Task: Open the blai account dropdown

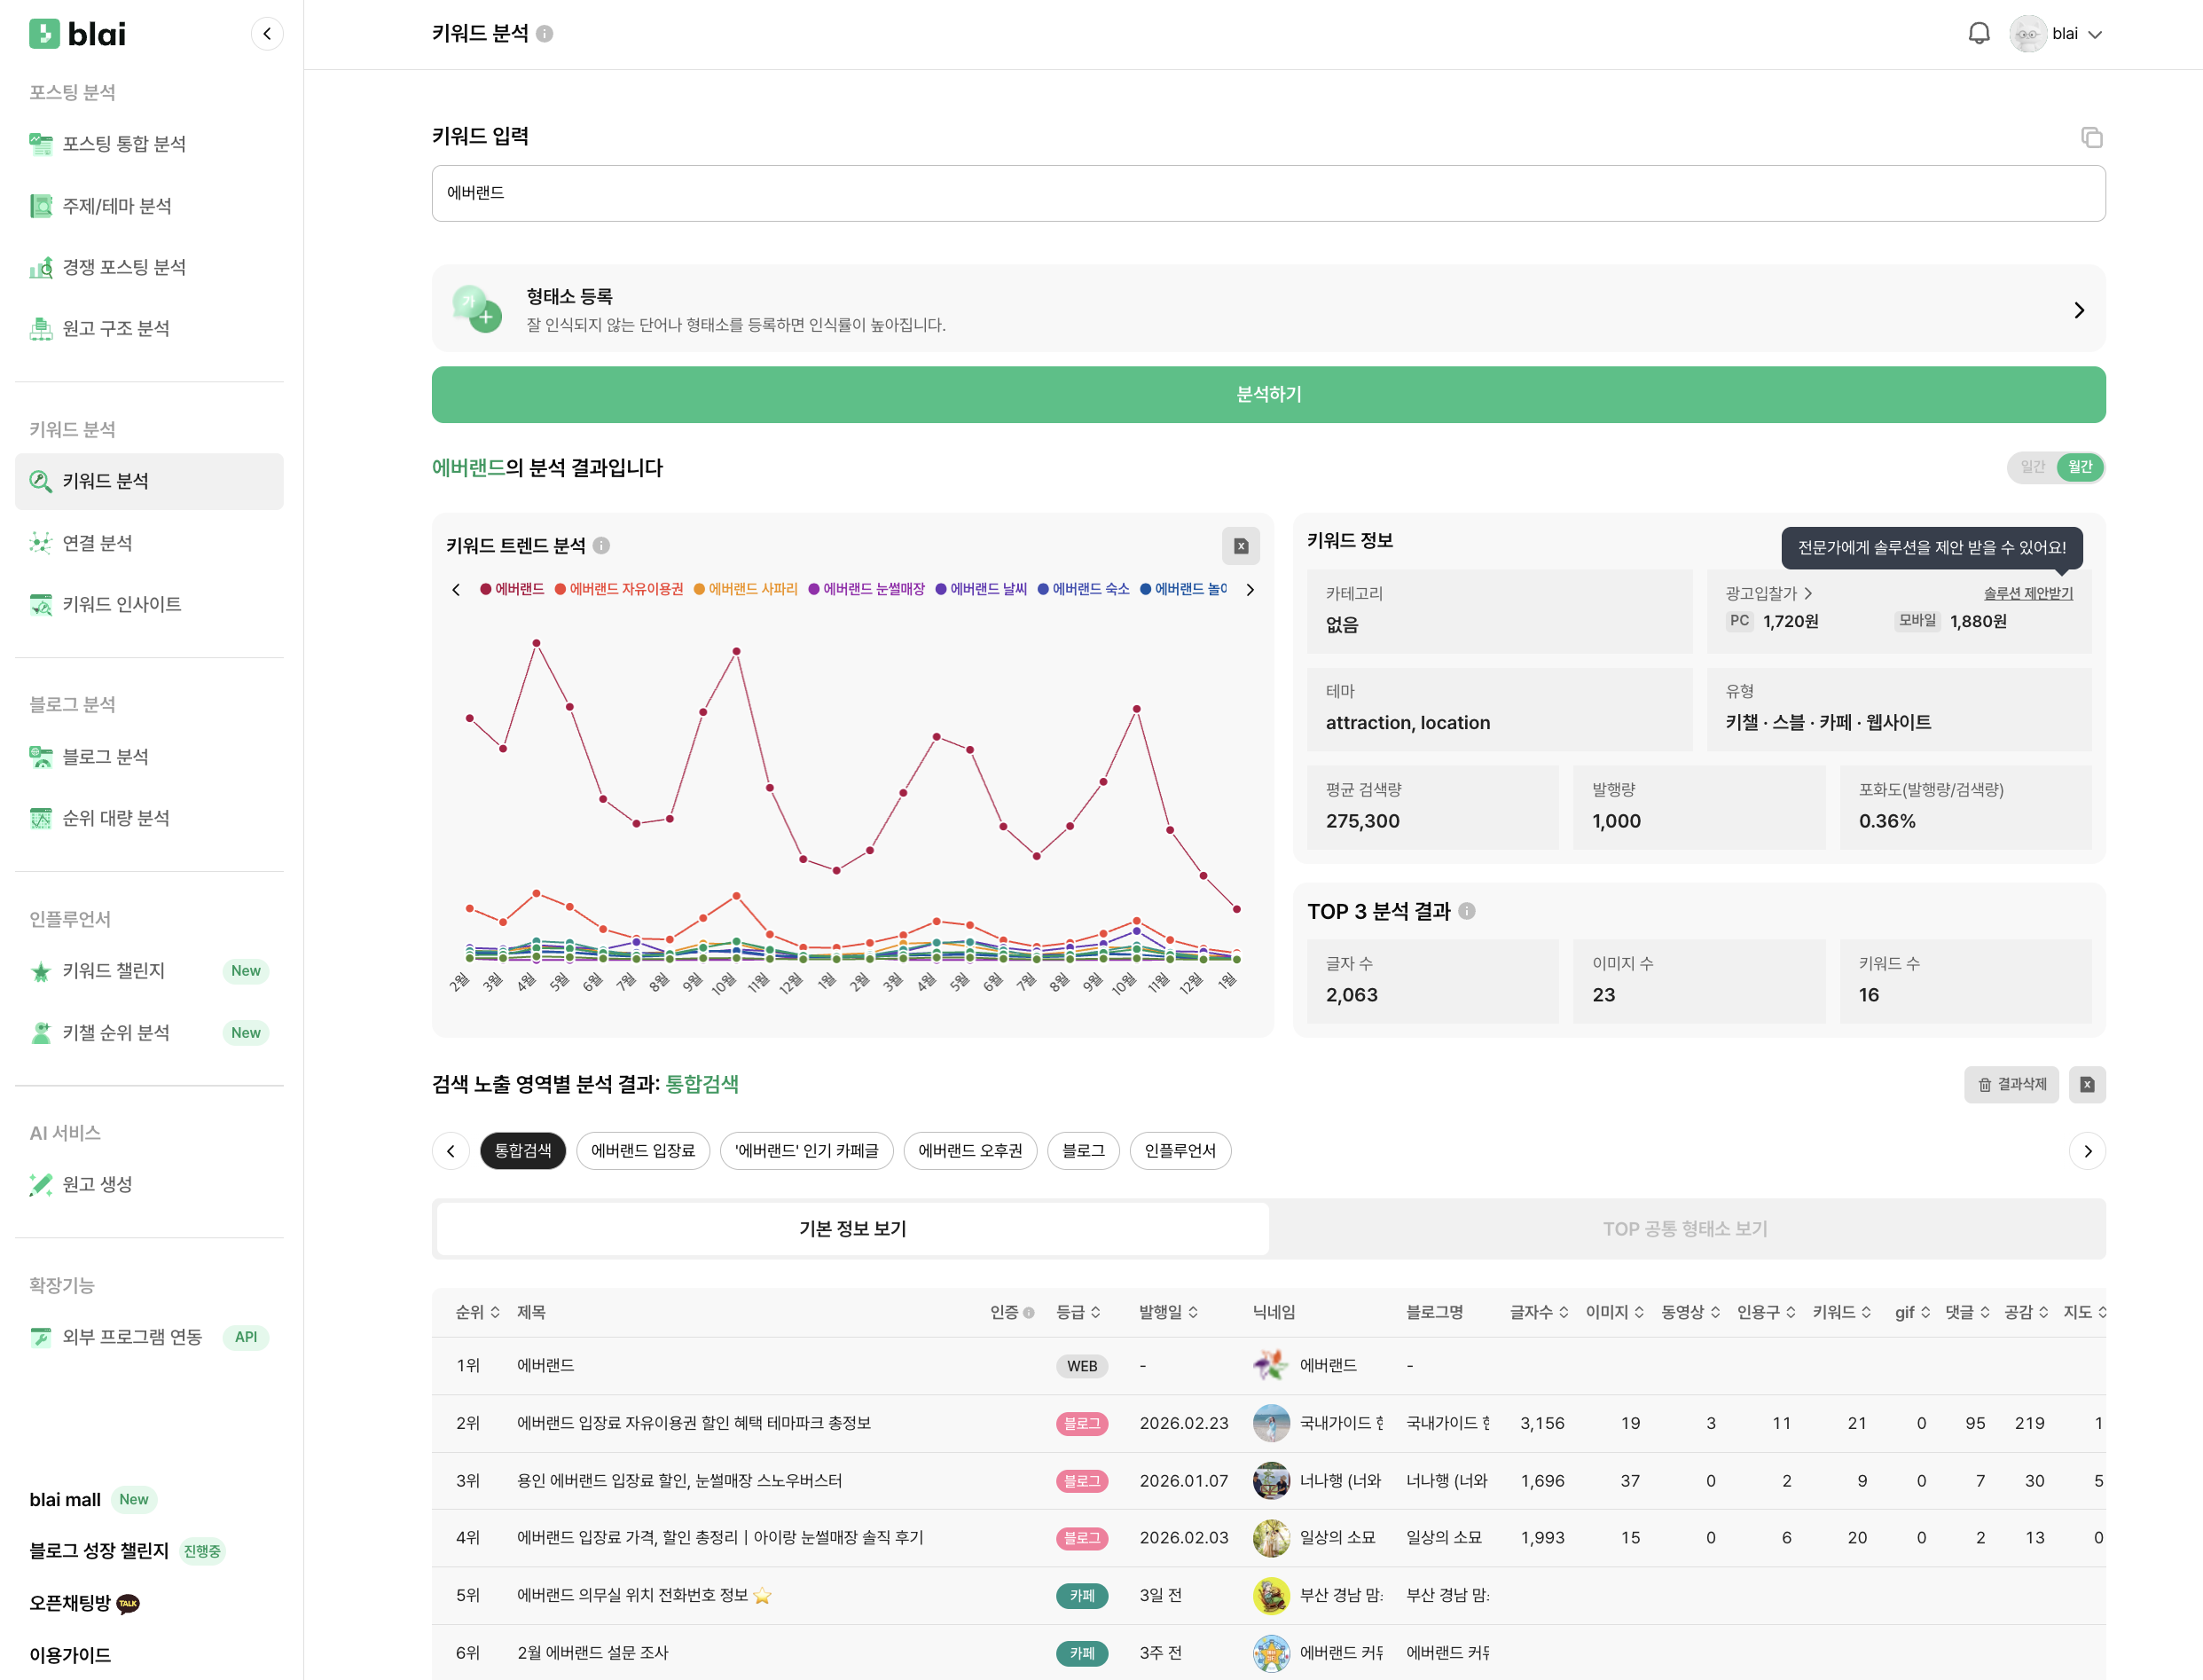Action: (2057, 33)
